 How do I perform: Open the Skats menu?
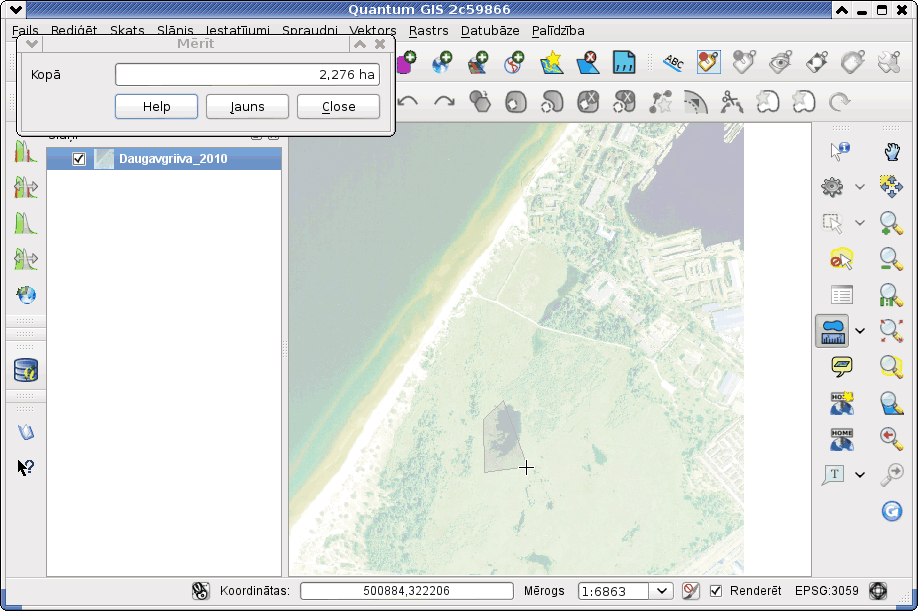(x=127, y=30)
